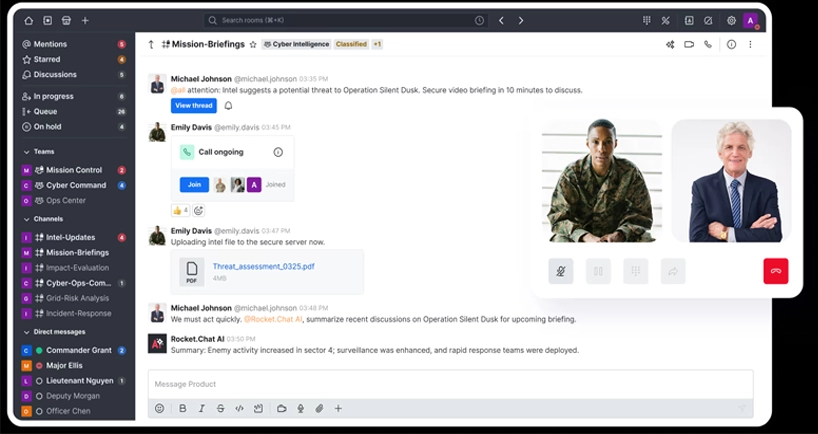Create new with the plus icon in top bar
Image resolution: width=818 pixels, height=434 pixels.
pos(85,20)
